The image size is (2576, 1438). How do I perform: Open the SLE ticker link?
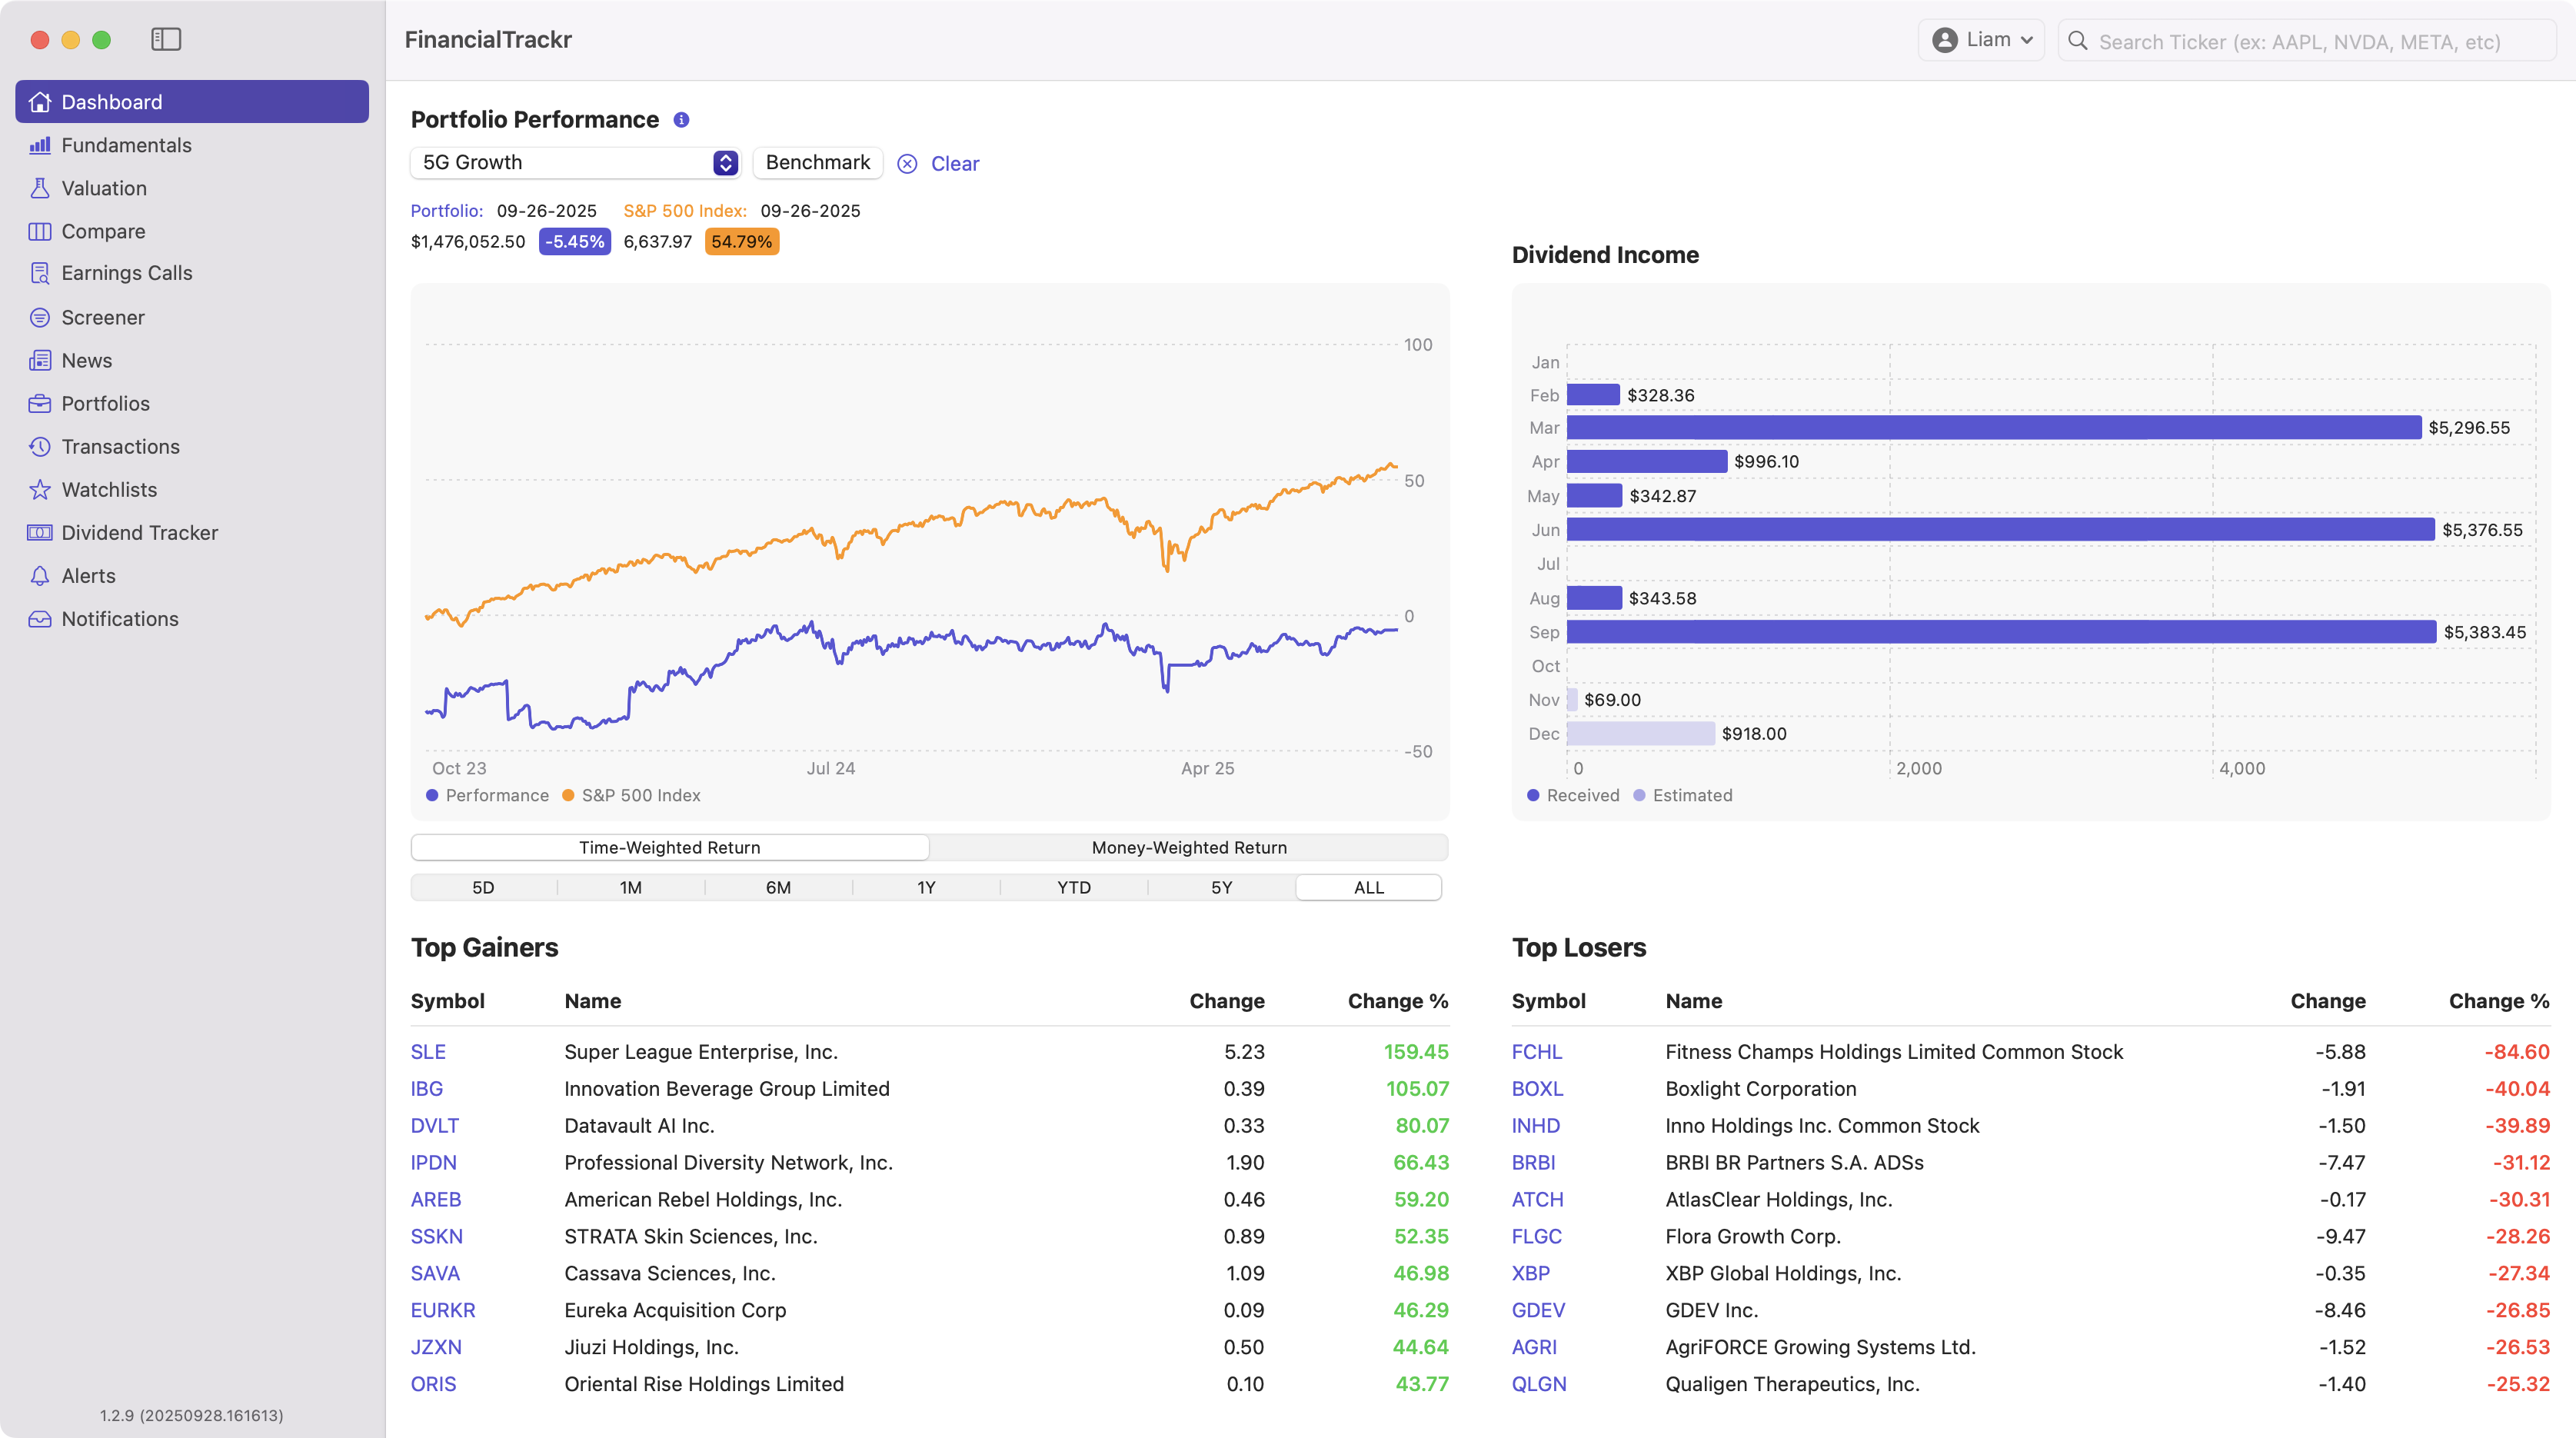click(x=428, y=1051)
